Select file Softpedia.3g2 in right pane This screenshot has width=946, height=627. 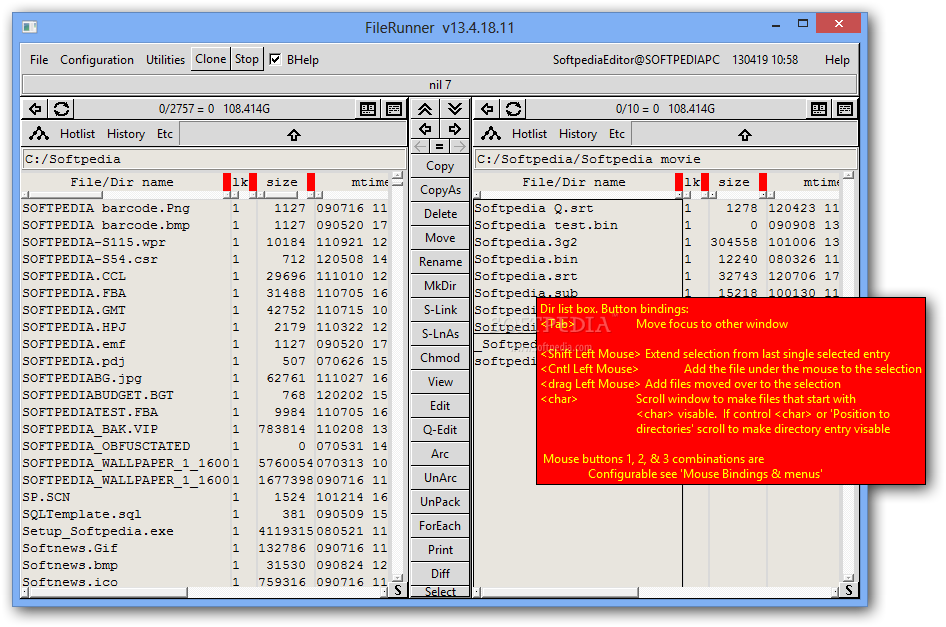pos(525,242)
